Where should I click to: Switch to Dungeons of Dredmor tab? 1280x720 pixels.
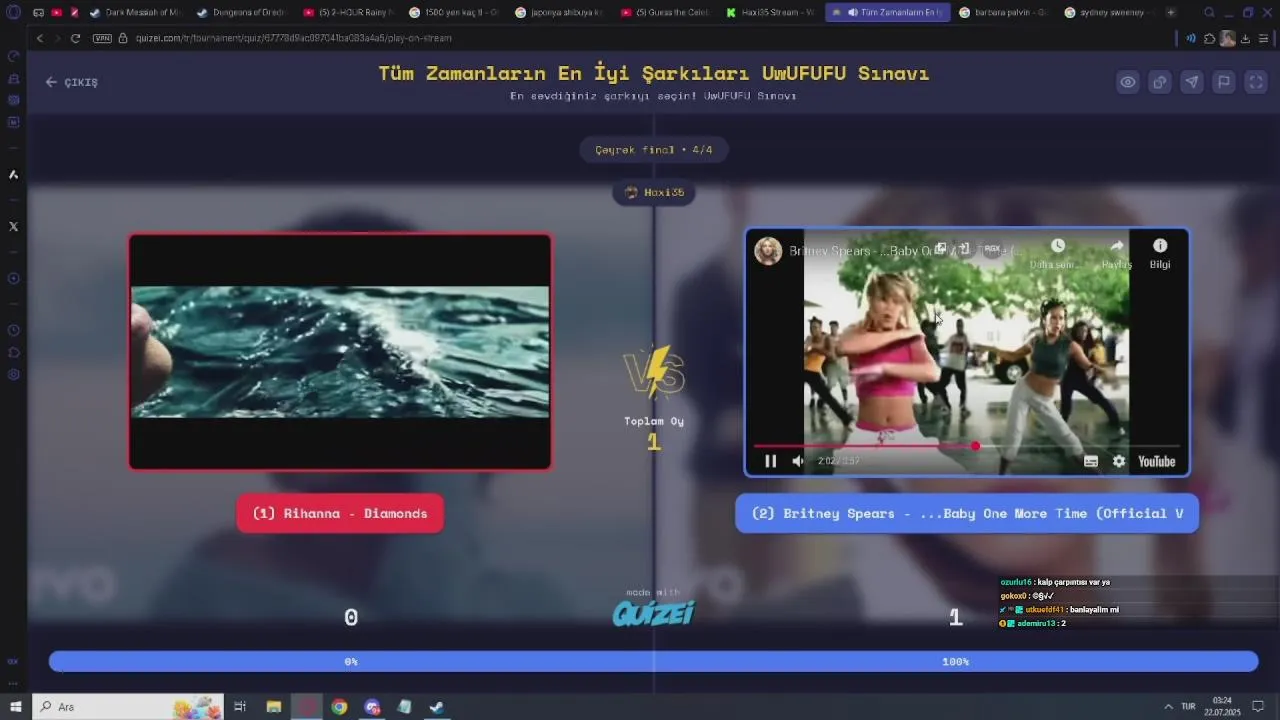pos(242,12)
